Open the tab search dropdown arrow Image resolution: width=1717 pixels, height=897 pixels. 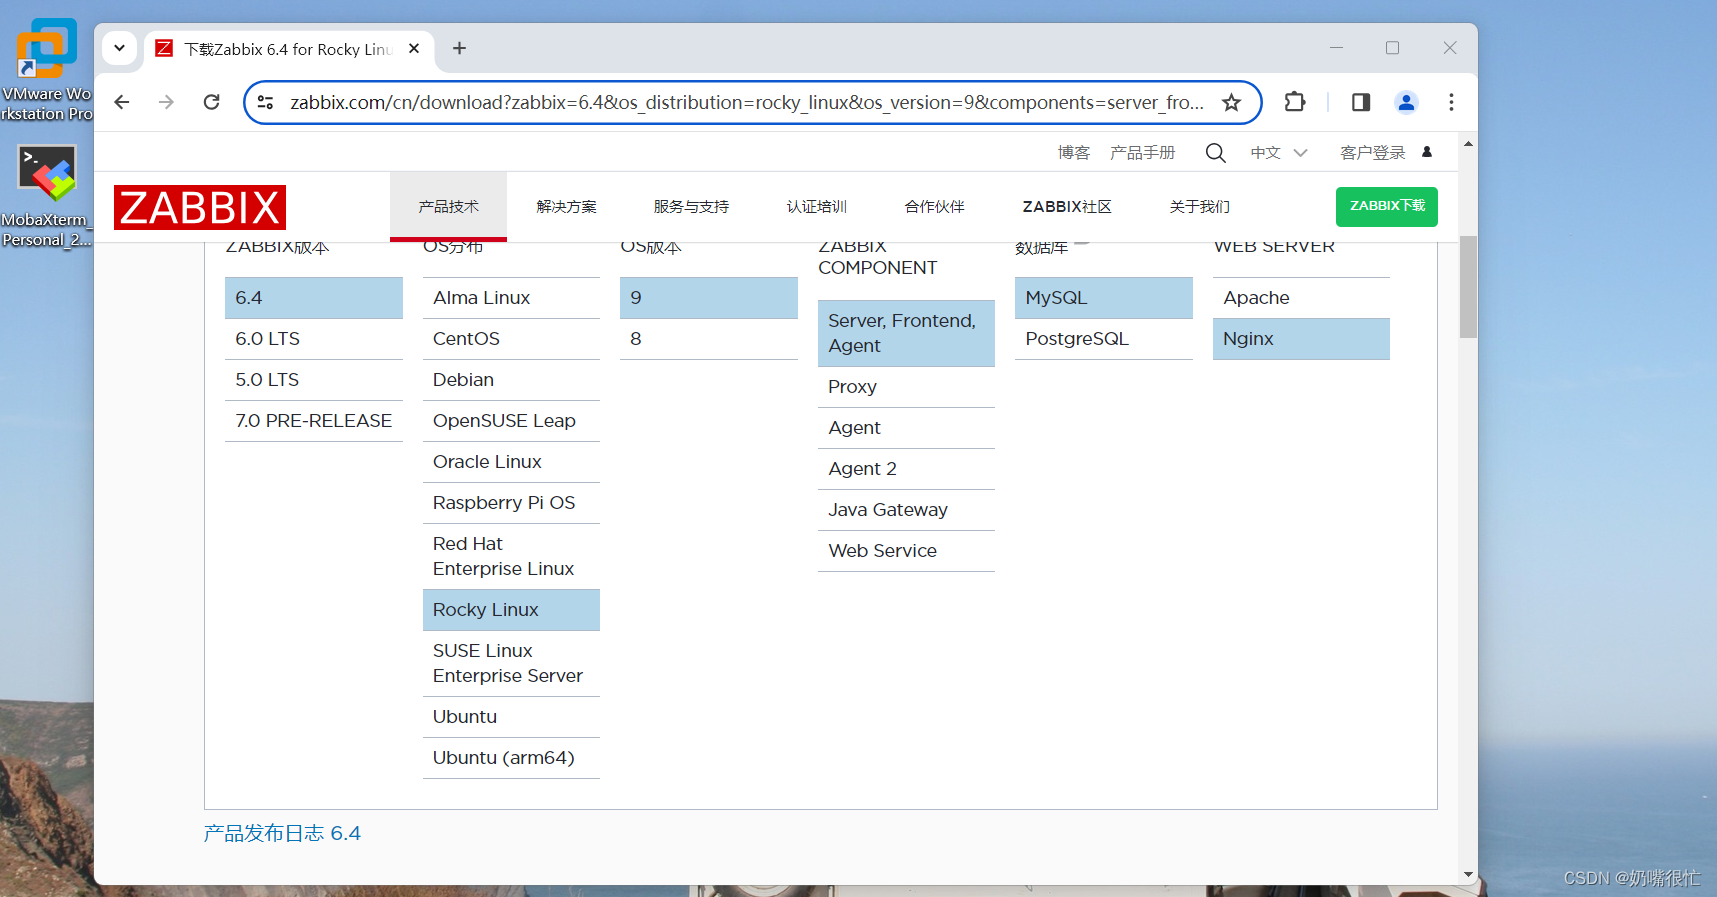(119, 48)
